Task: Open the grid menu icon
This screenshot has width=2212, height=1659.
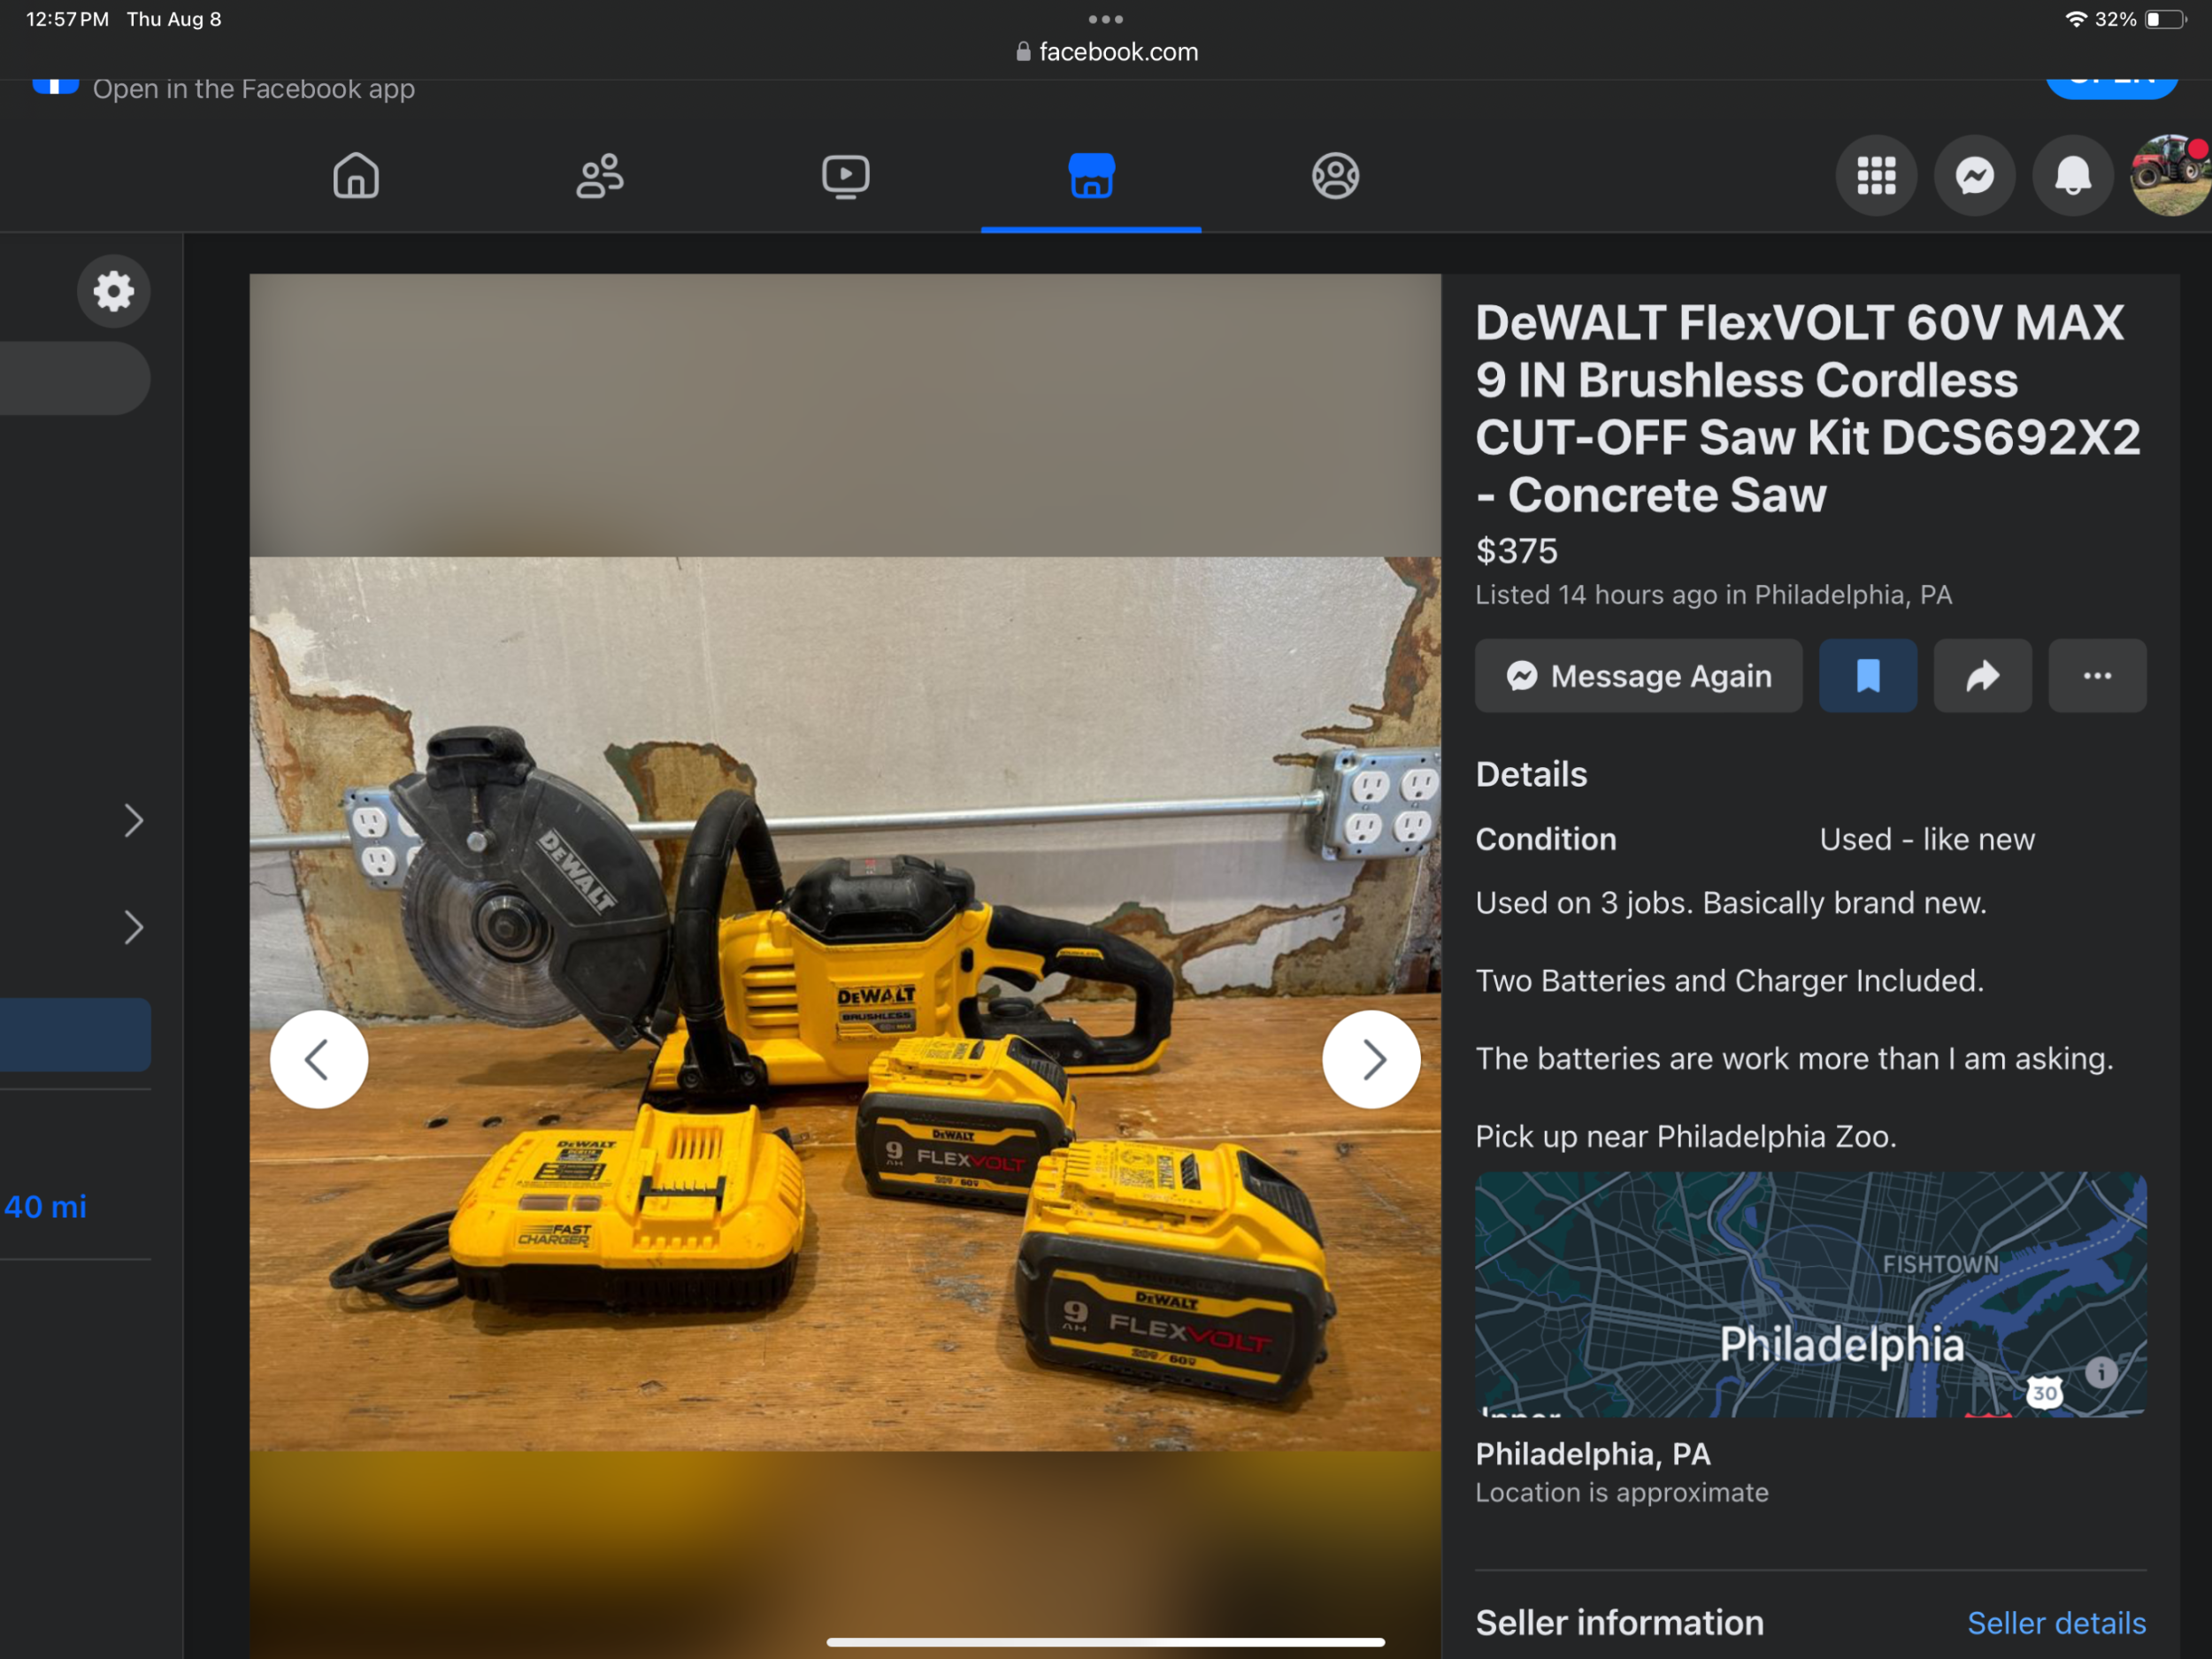Action: point(1876,176)
